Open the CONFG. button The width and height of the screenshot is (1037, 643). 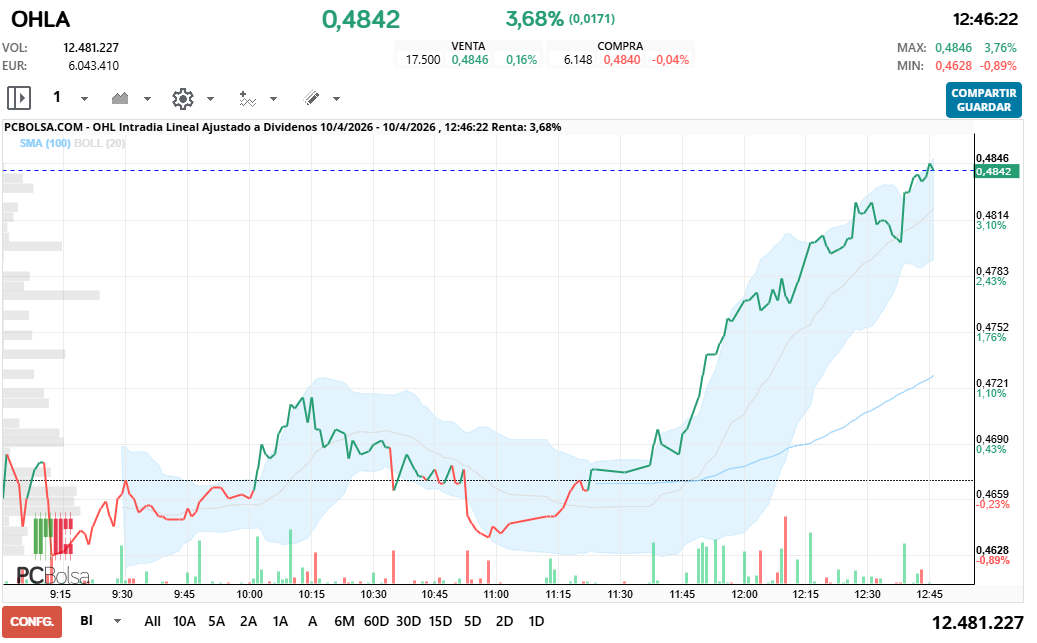coord(31,621)
